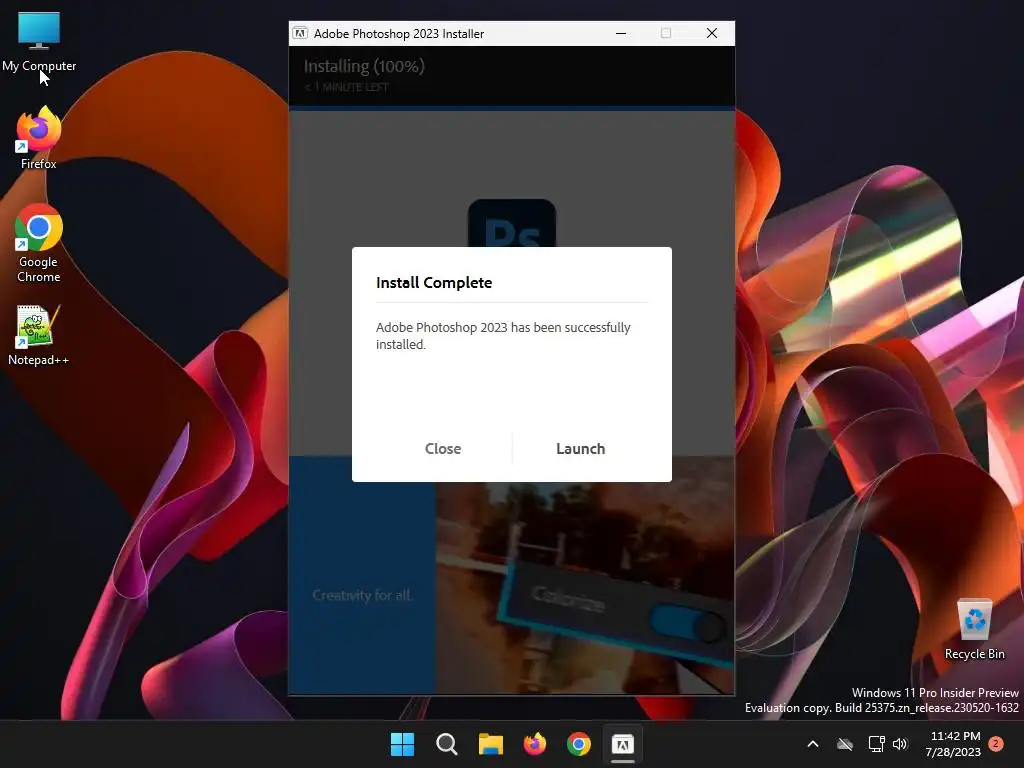The width and height of the screenshot is (1024, 768).
Task: Open Firefox from the taskbar
Action: click(x=535, y=744)
